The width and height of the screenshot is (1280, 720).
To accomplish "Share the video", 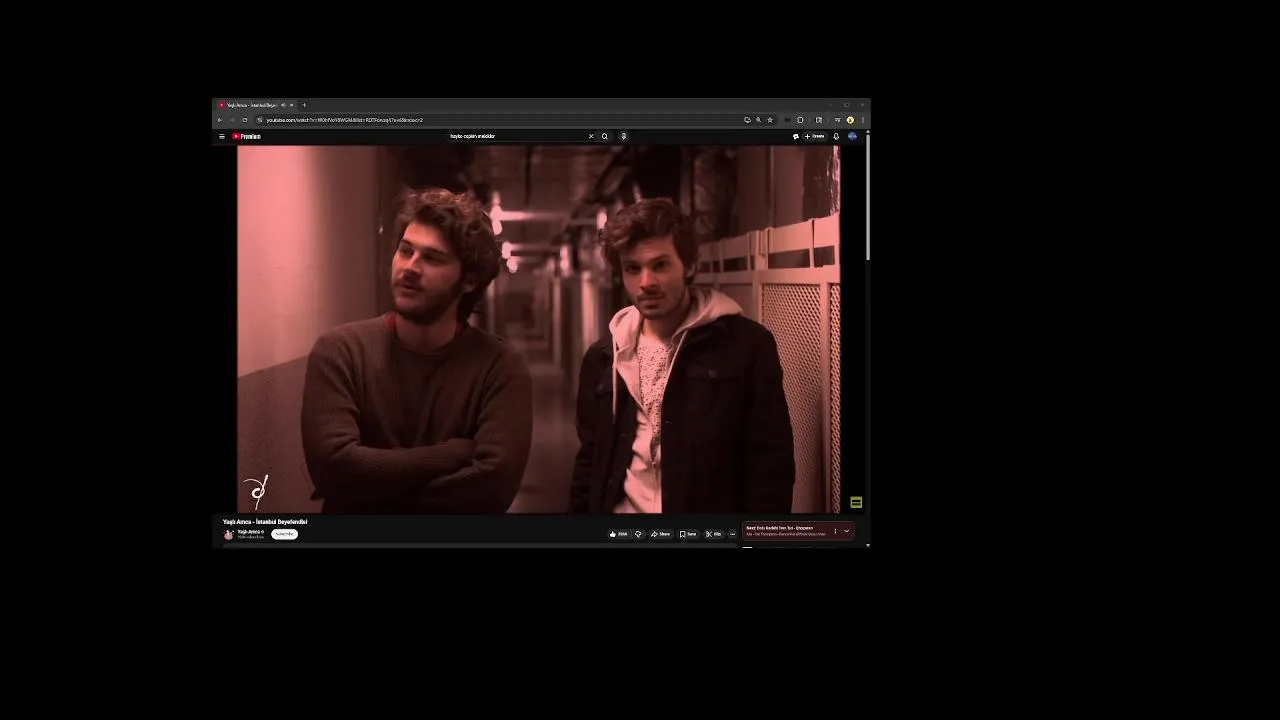I will (660, 534).
